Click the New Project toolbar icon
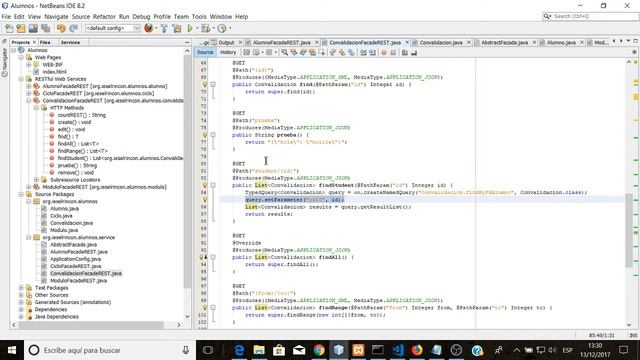 tap(21, 28)
